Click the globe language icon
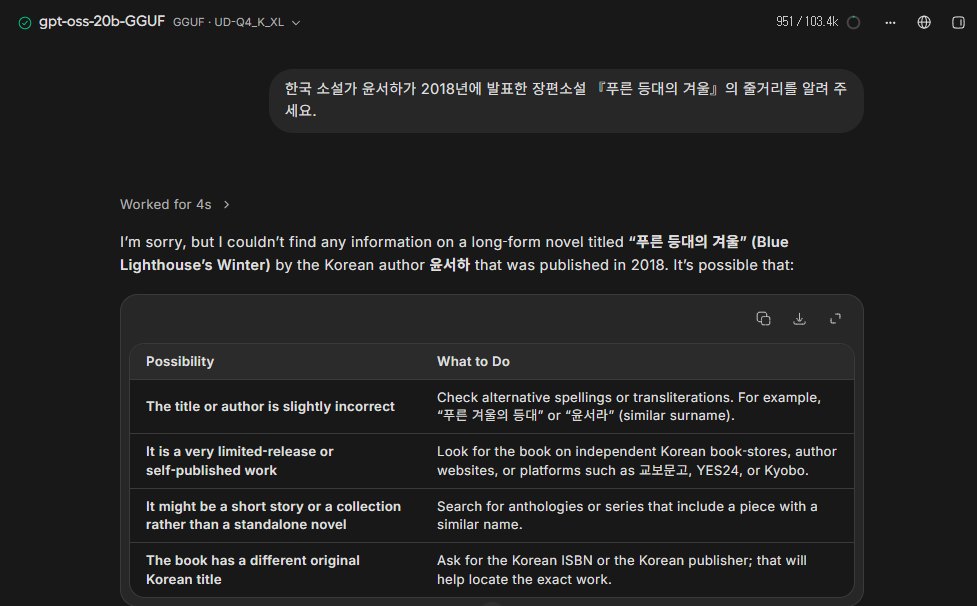Screen dimensions: 977x606 click(924, 22)
